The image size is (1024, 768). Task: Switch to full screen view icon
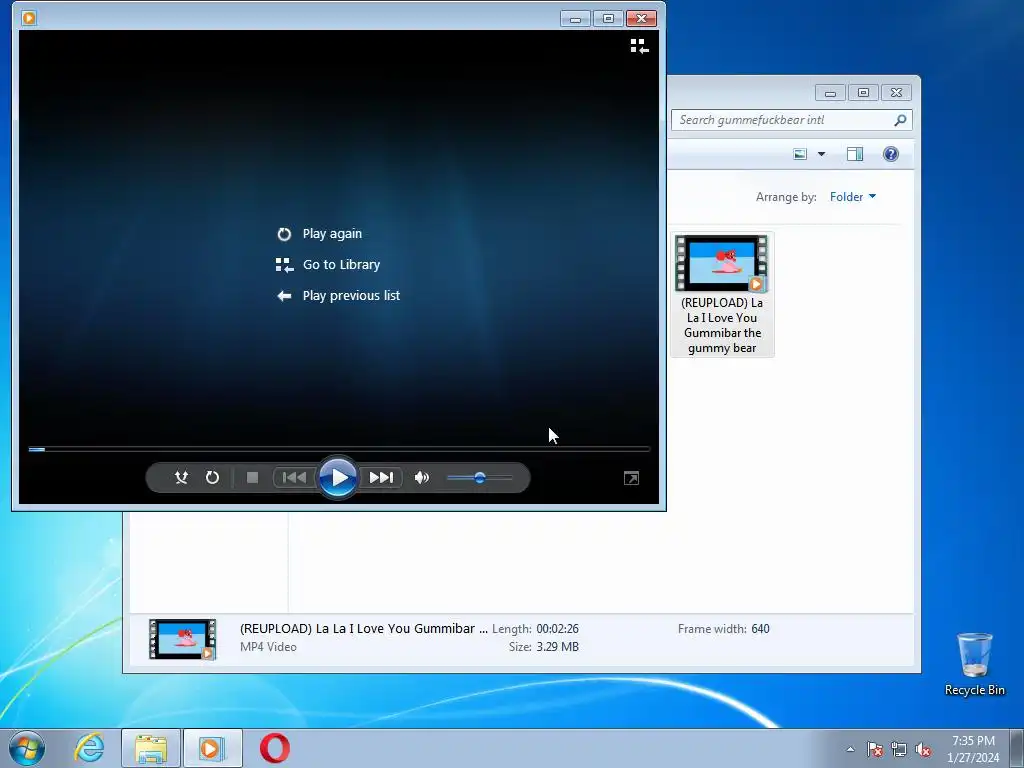(631, 478)
